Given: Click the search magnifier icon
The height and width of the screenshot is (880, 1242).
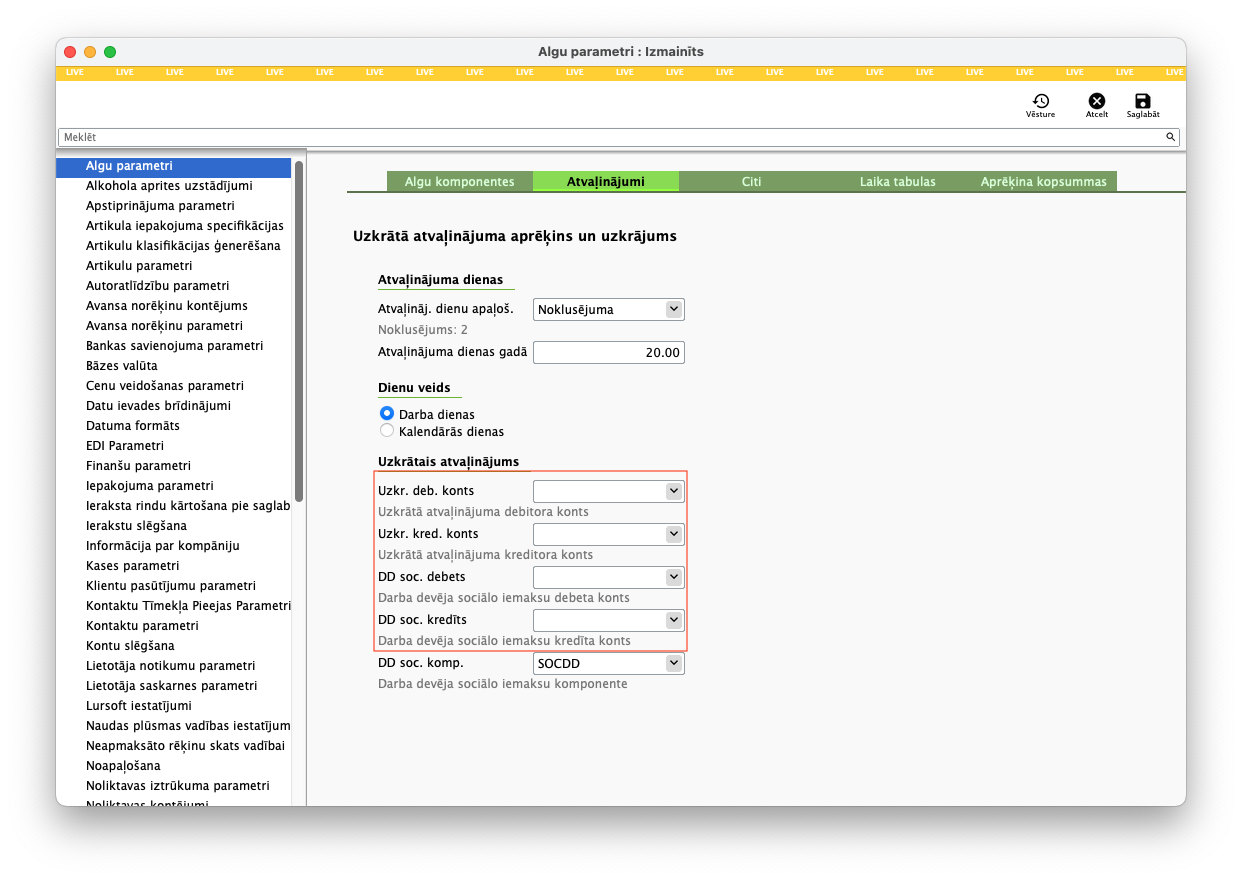Looking at the screenshot, I should point(1169,137).
